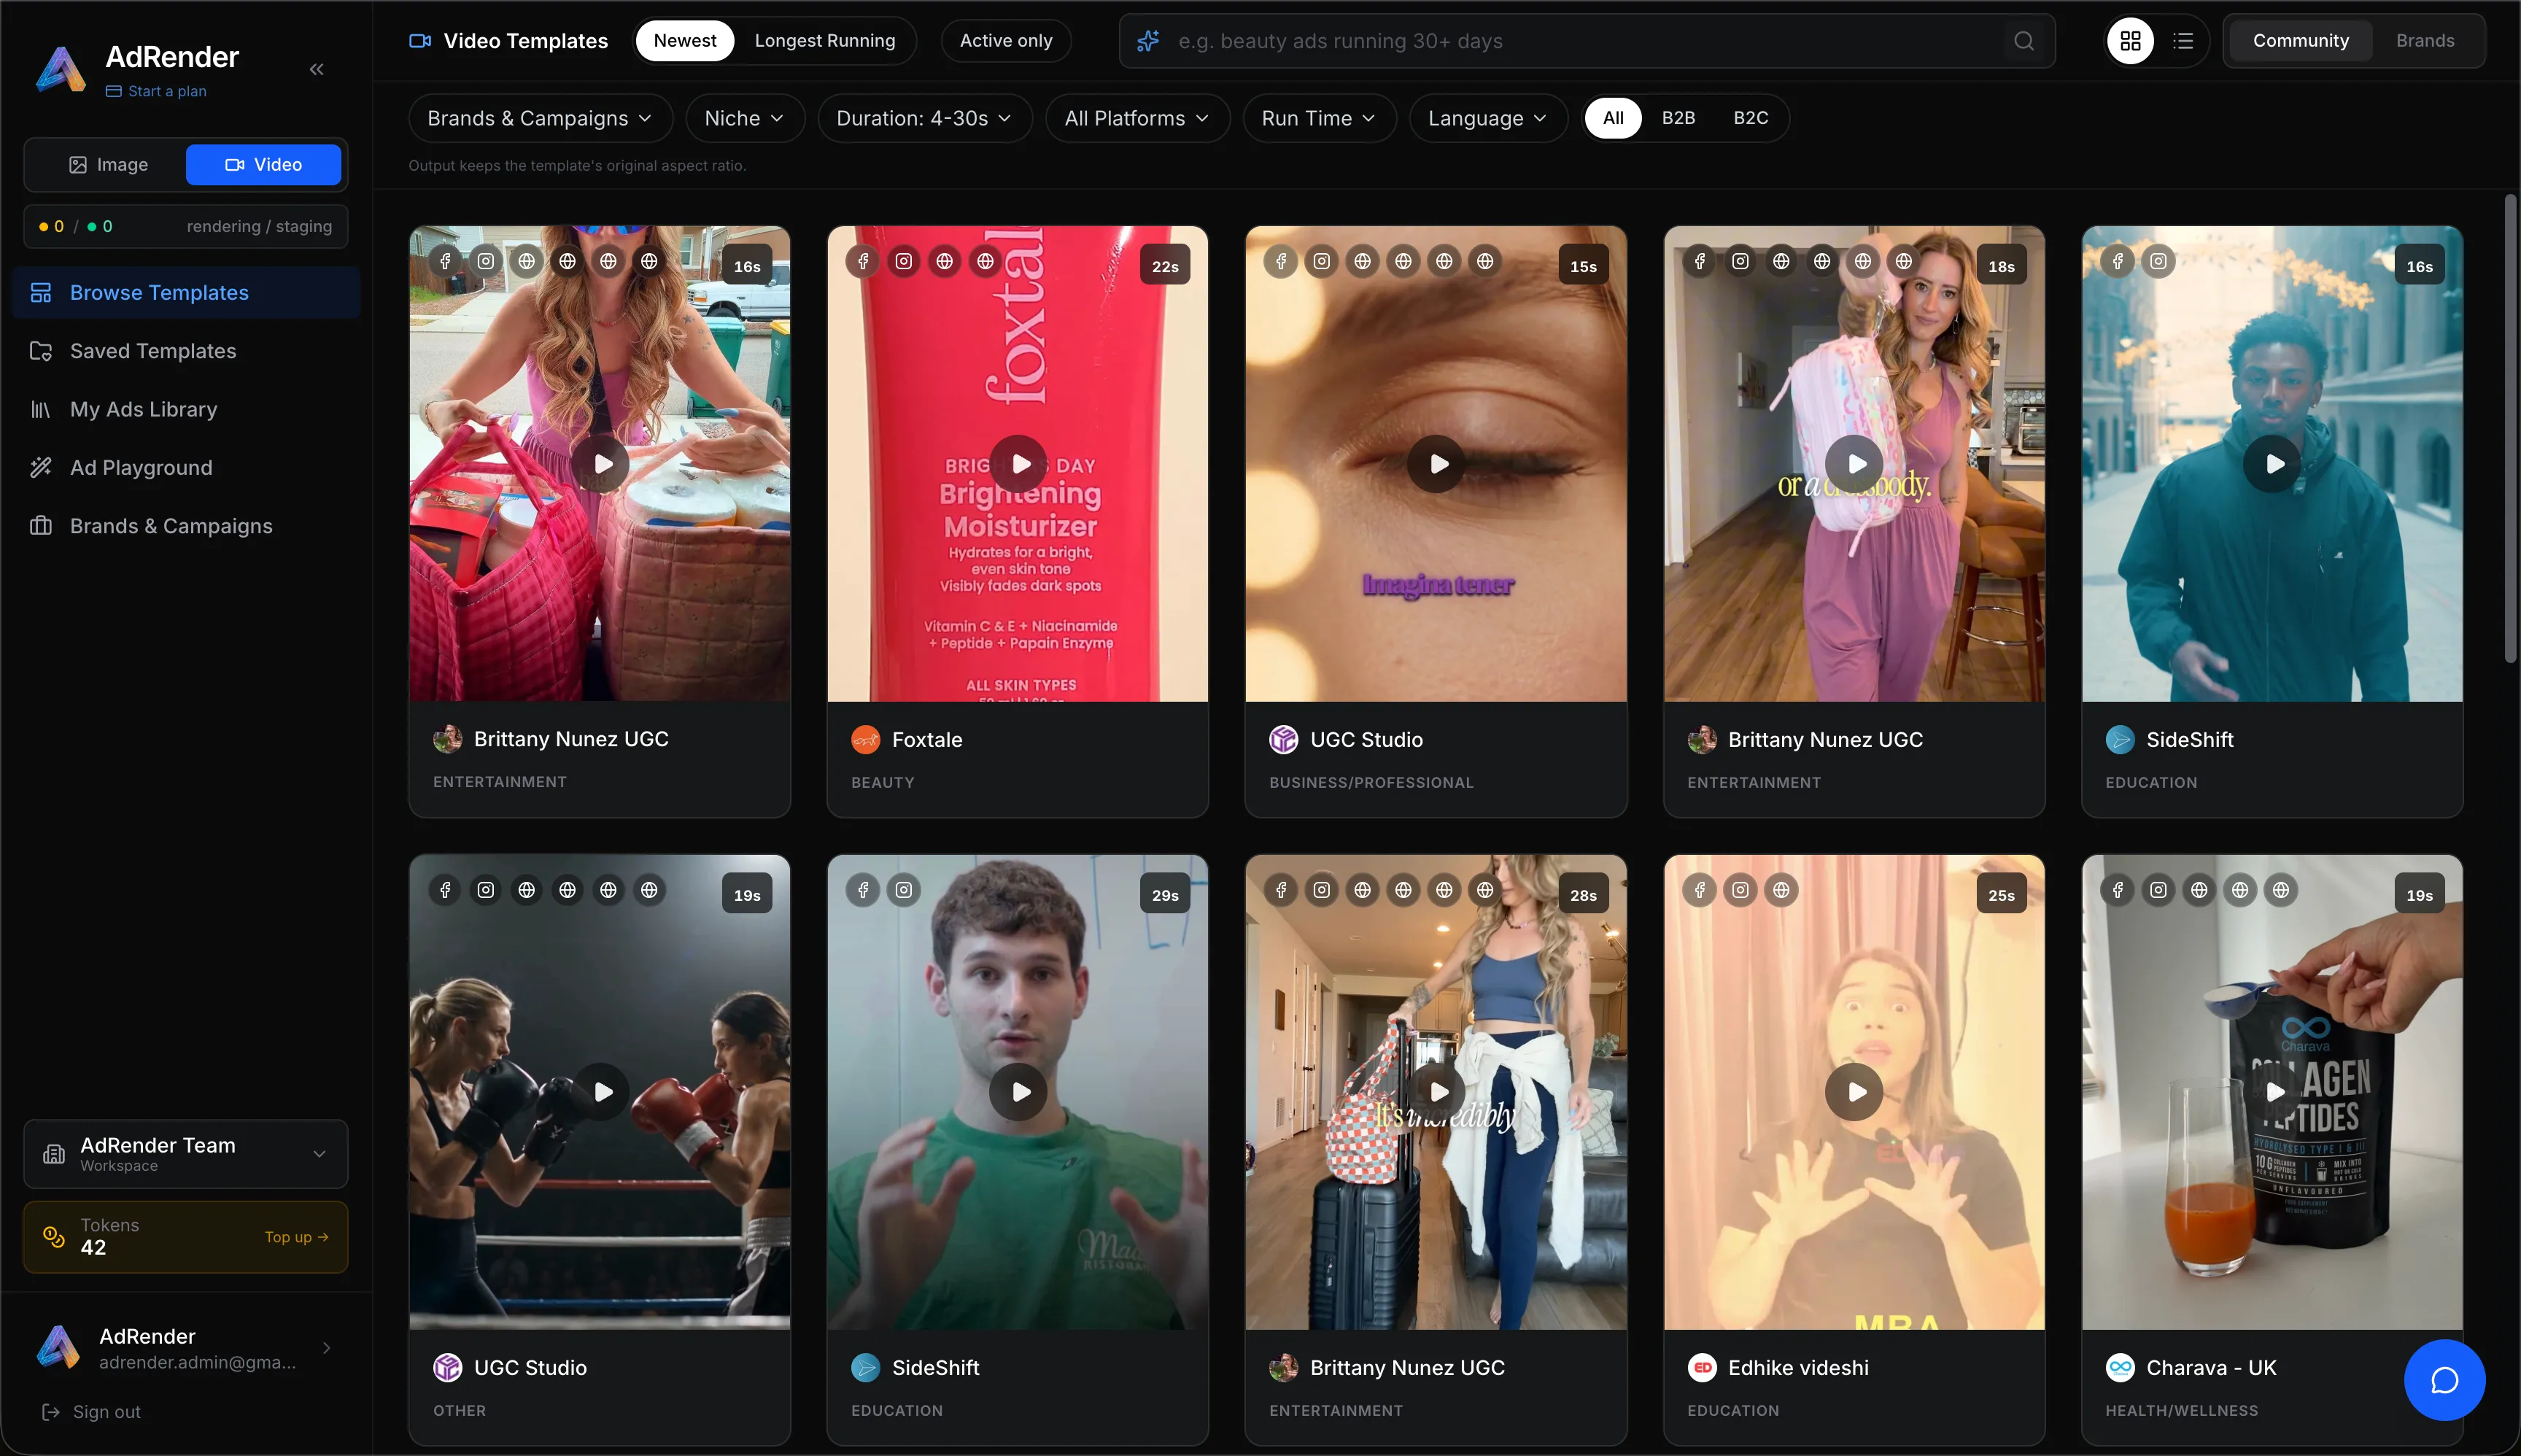Play the top SideShift education video
This screenshot has height=1456, width=2521.
[x=2273, y=464]
